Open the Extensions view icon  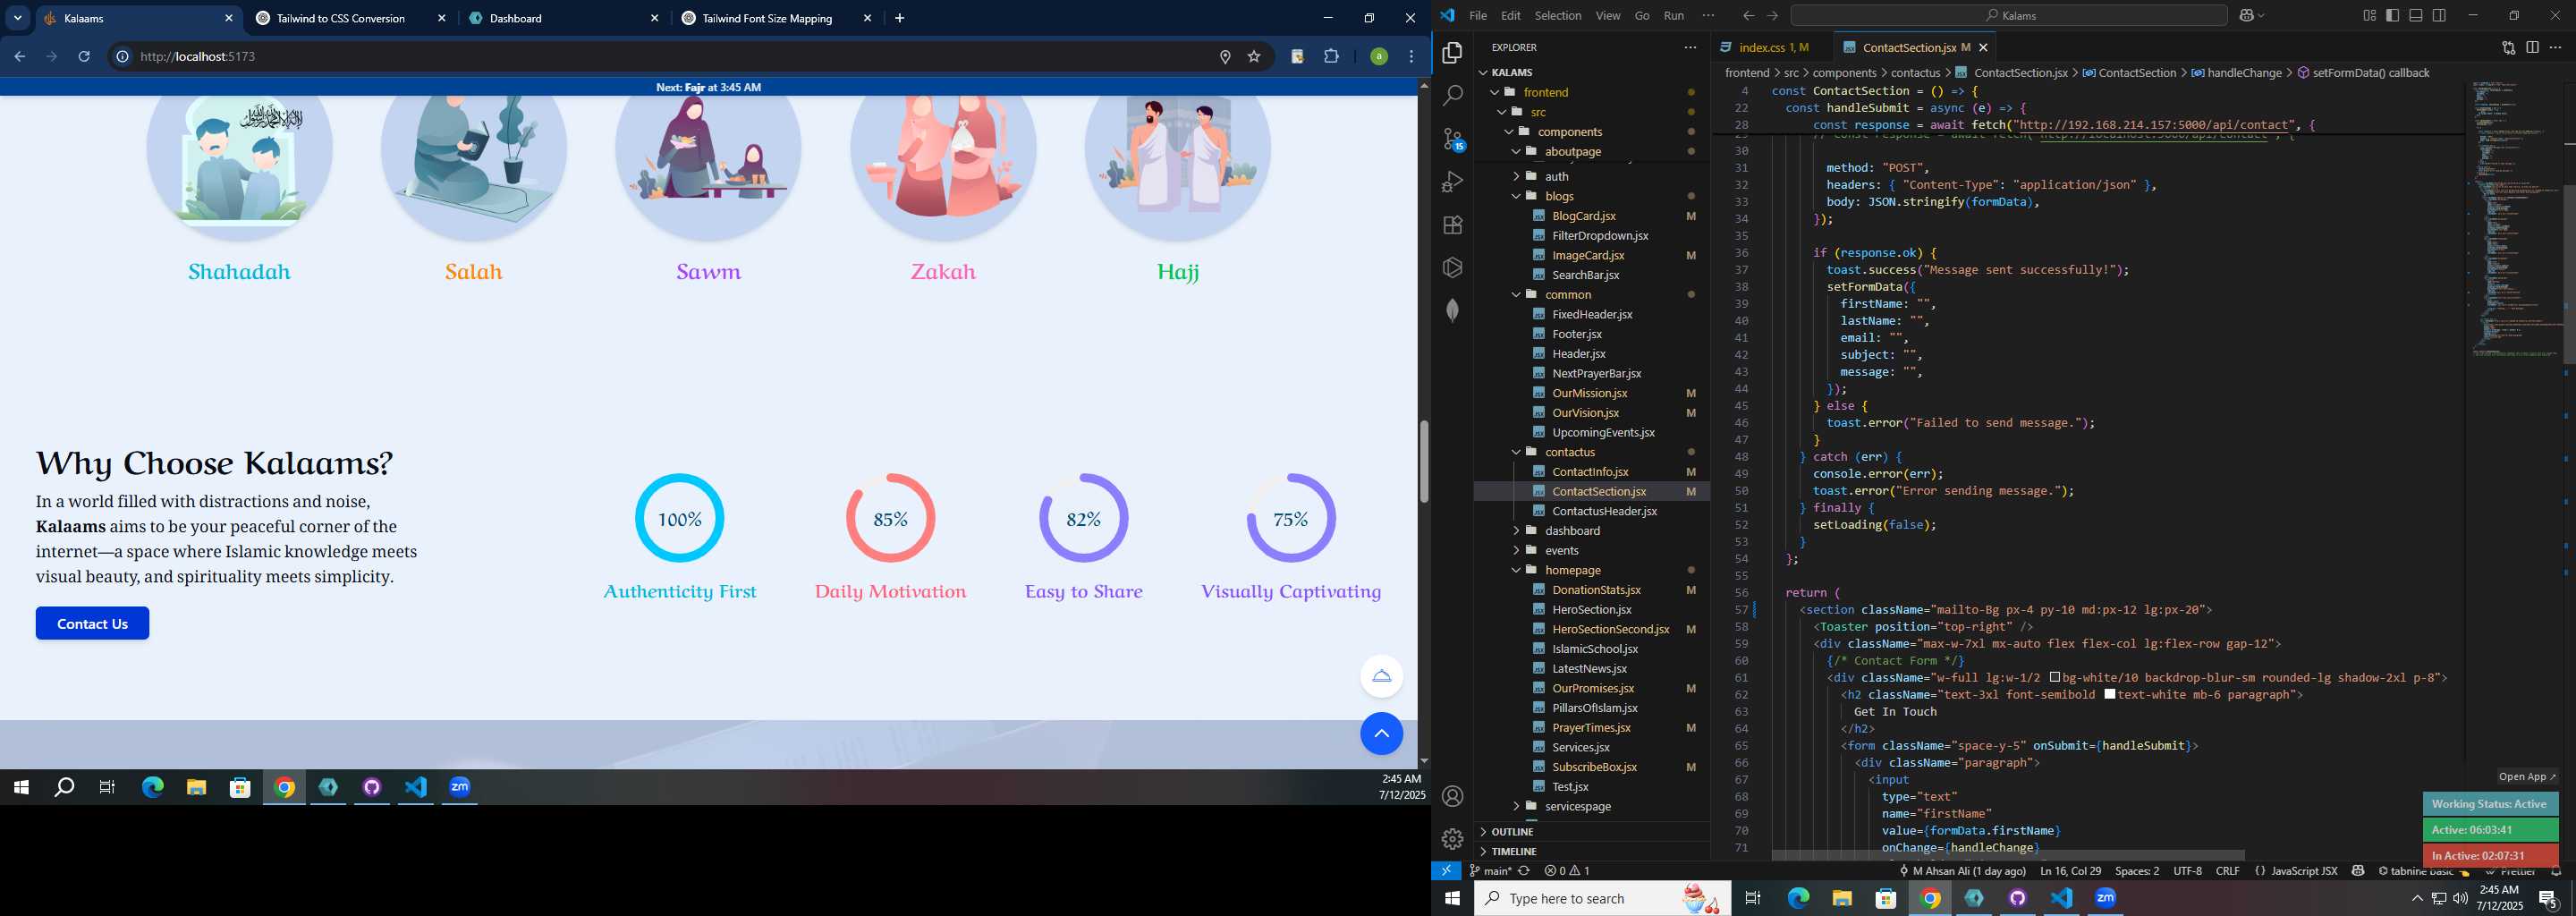[1453, 225]
